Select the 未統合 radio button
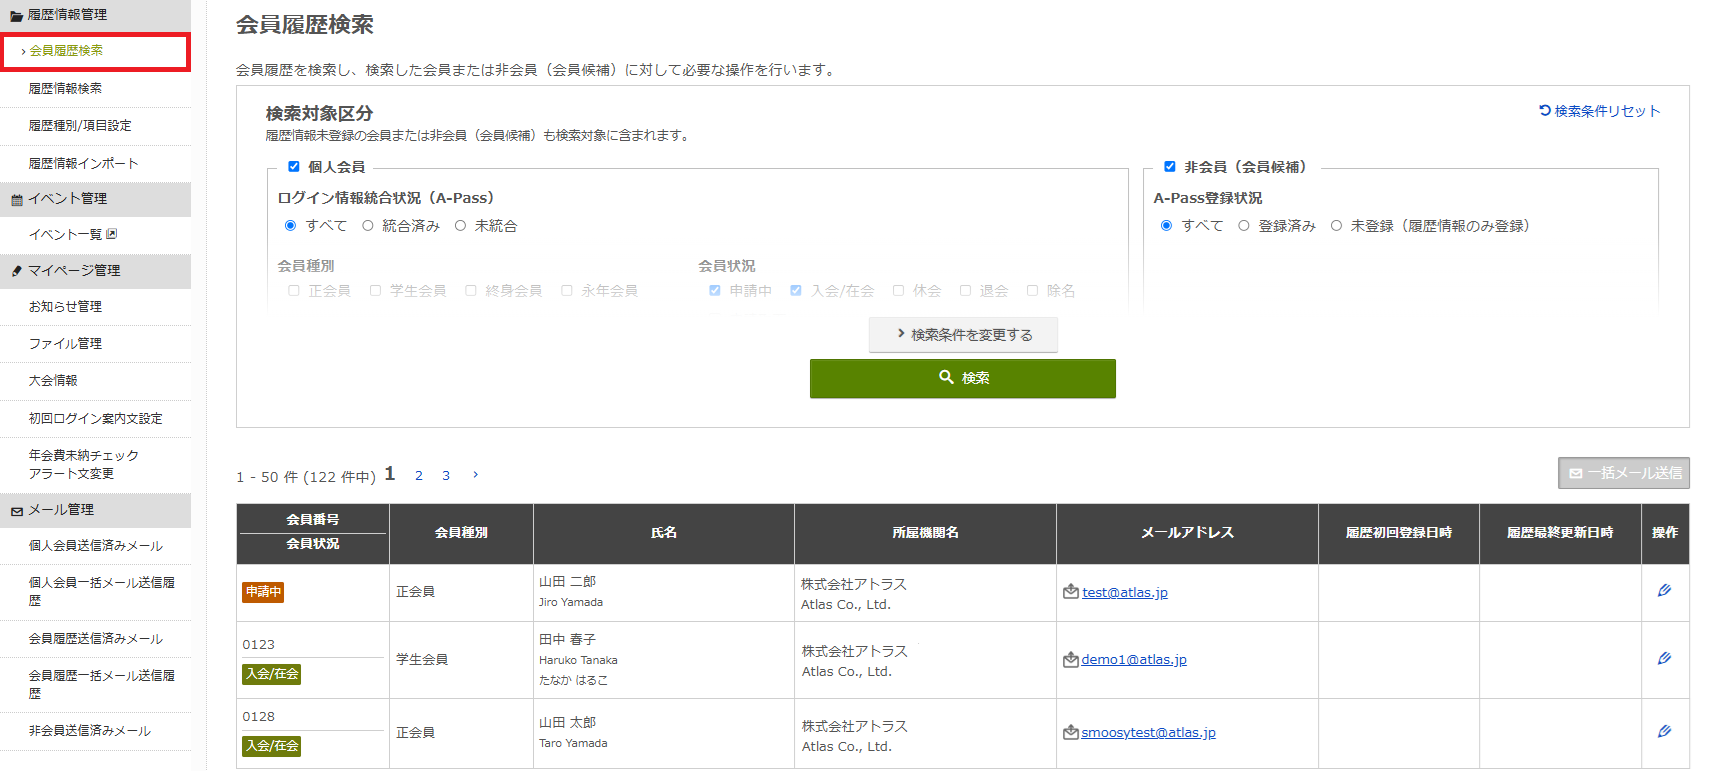The image size is (1719, 771). click(x=461, y=226)
